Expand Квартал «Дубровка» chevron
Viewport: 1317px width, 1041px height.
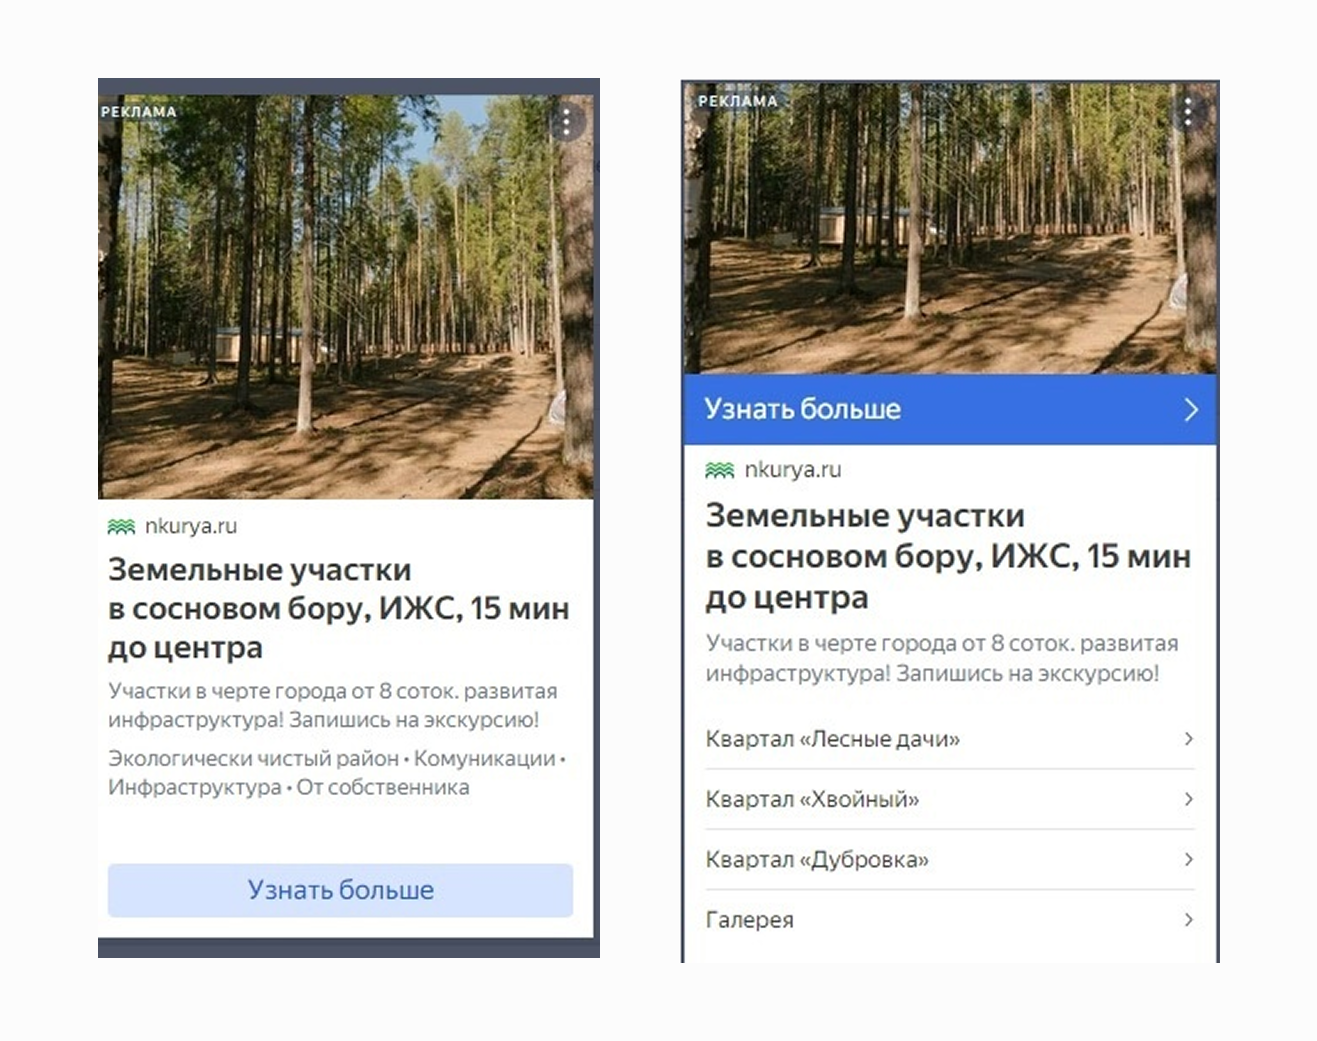pos(1188,859)
